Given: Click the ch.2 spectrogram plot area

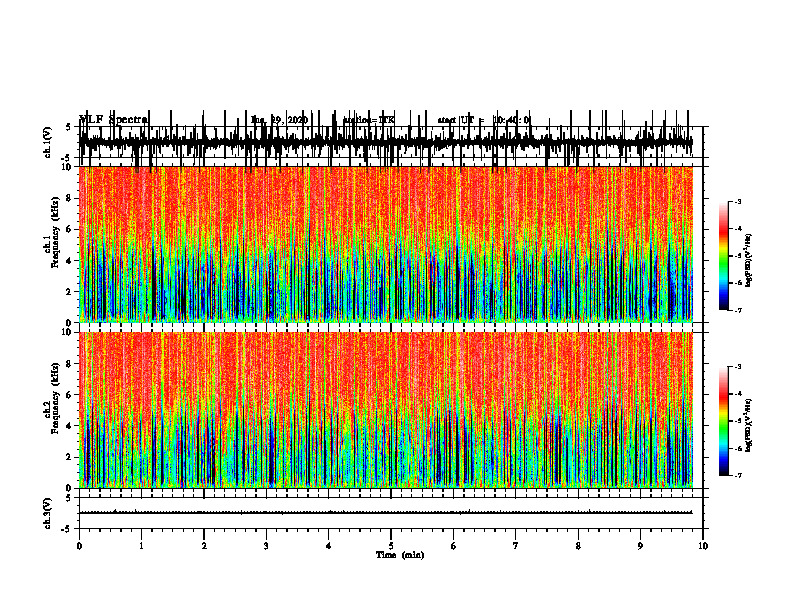Looking at the screenshot, I should (386, 410).
